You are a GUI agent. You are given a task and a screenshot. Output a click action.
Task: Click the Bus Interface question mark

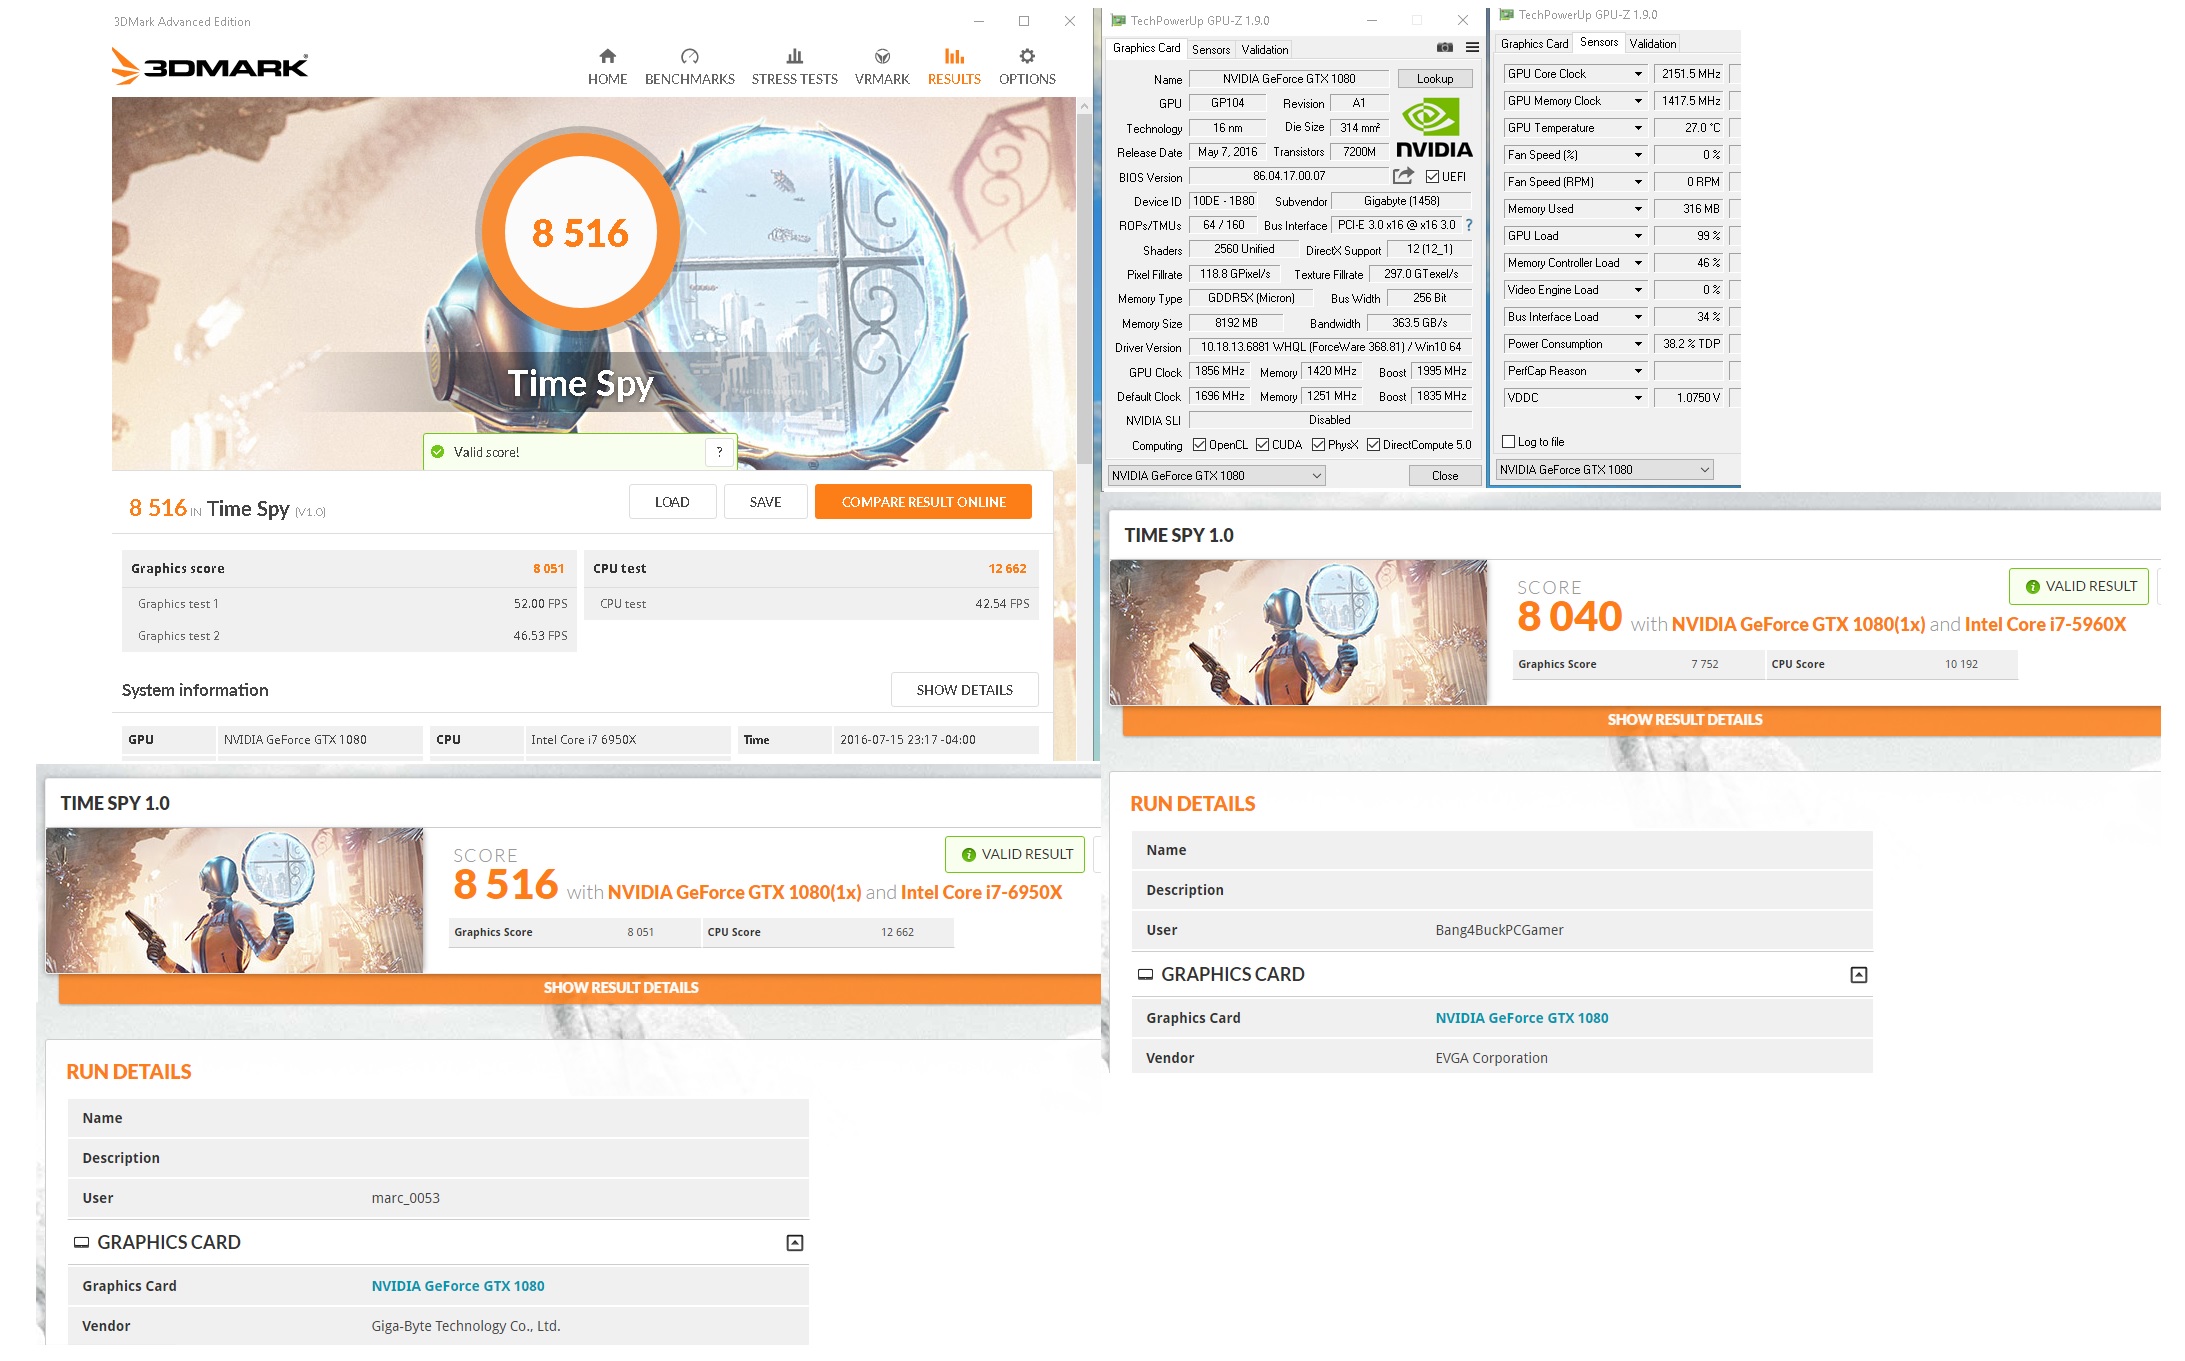(x=1469, y=225)
